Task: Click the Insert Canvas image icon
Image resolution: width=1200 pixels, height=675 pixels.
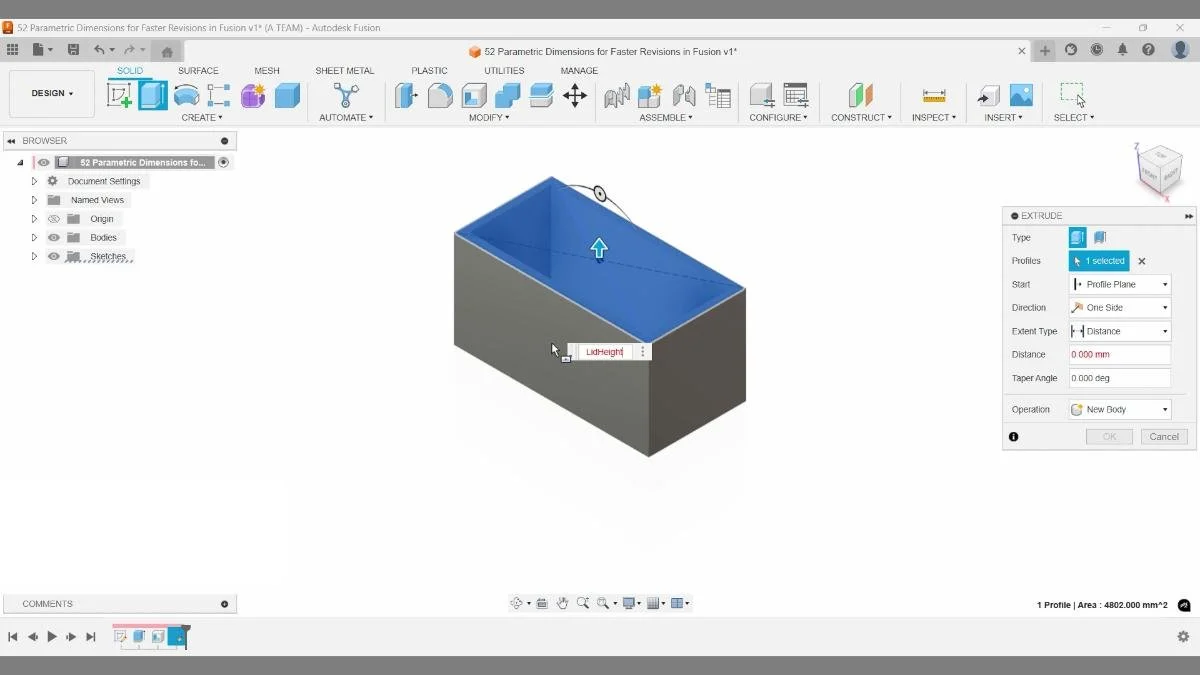Action: 1021,95
